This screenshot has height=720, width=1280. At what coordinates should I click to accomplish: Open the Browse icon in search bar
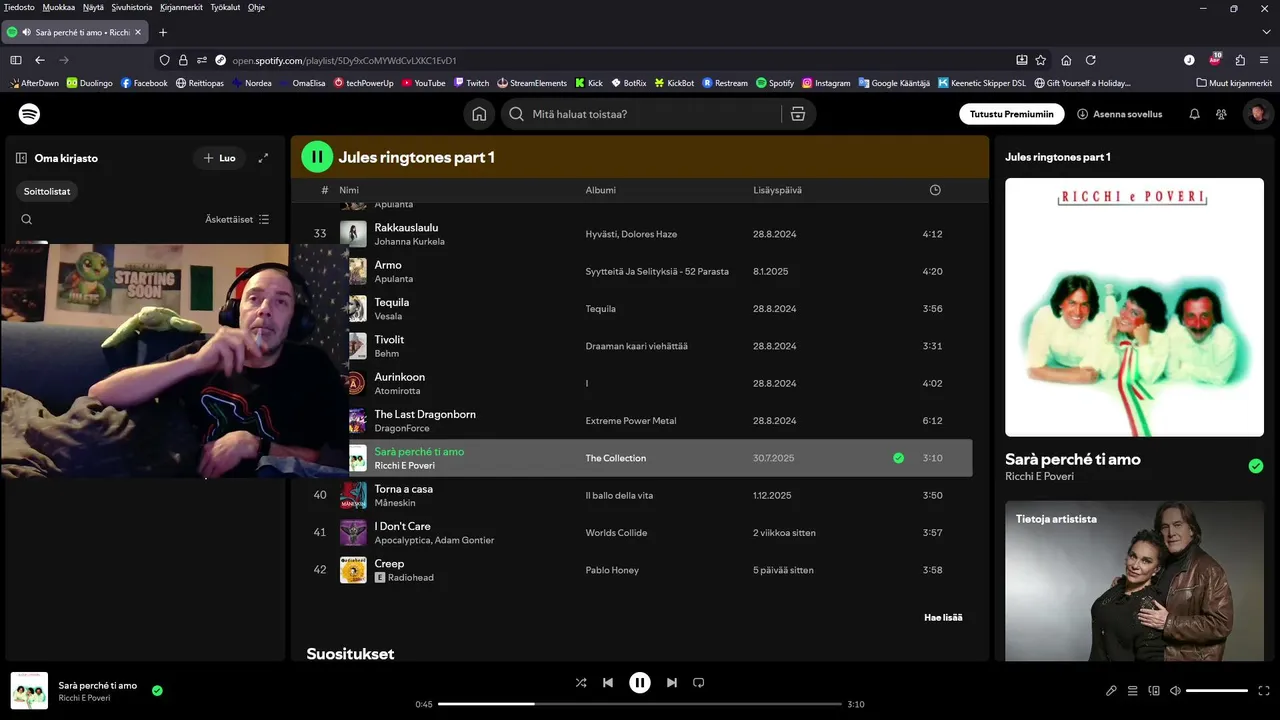coord(797,114)
